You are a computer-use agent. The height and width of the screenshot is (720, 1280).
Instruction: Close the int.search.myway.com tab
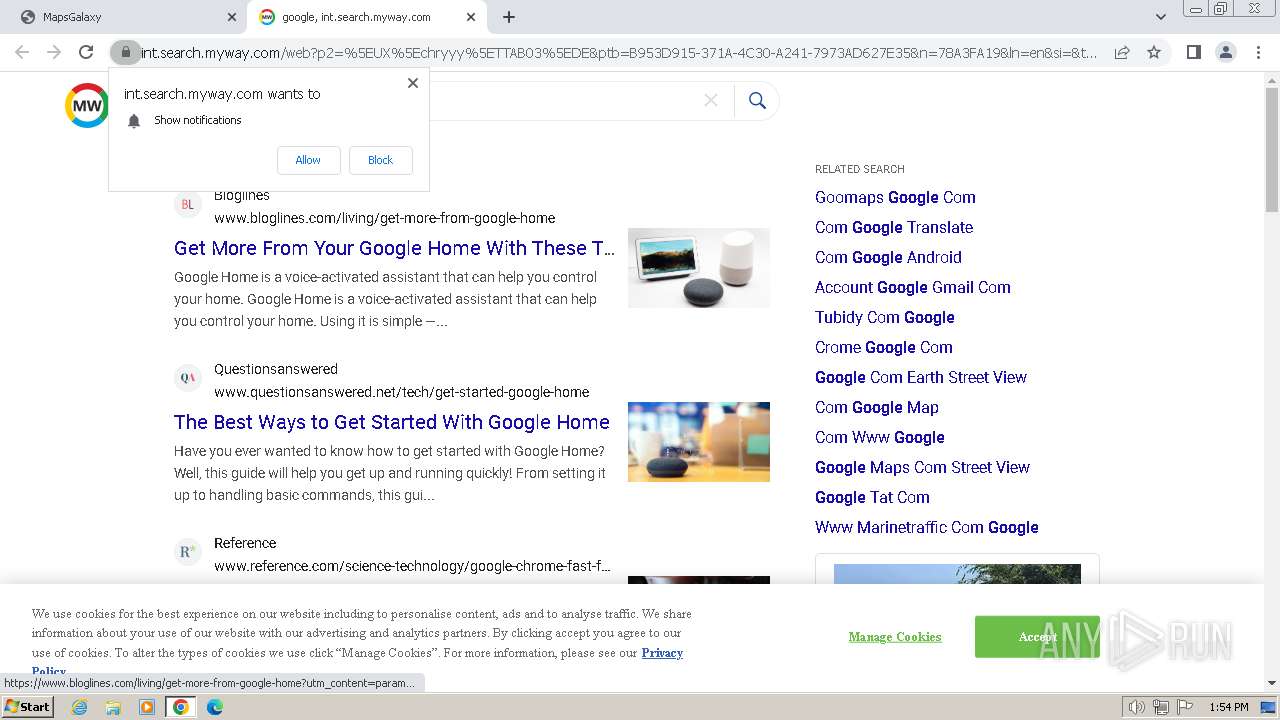[471, 17]
